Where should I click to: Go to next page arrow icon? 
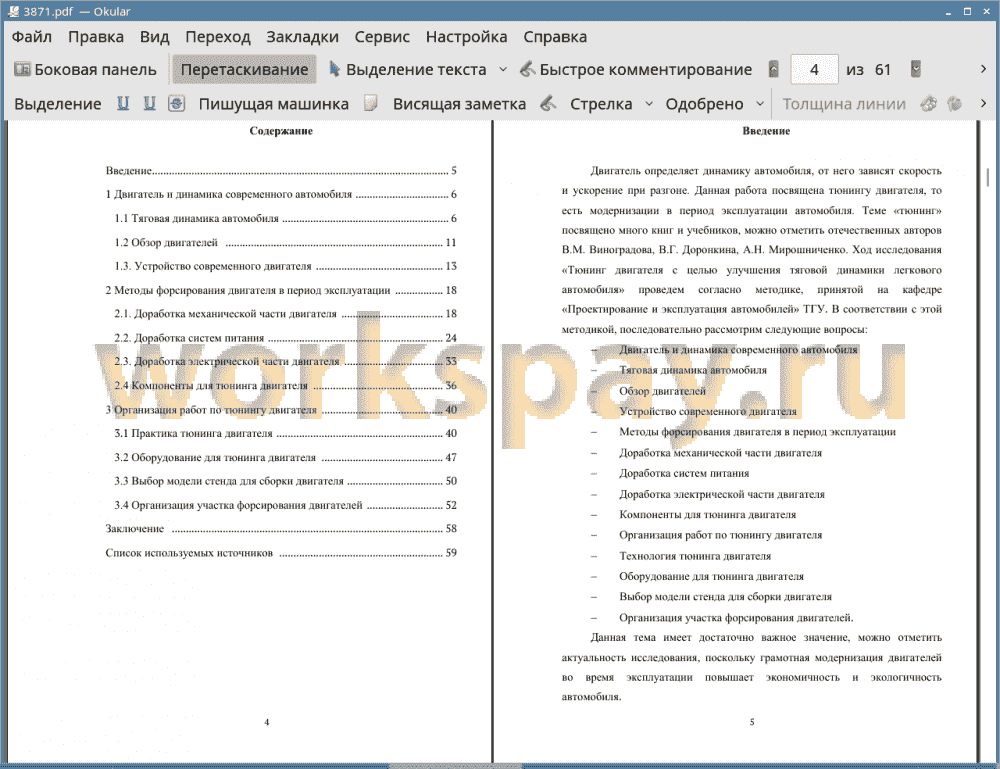pos(916,69)
